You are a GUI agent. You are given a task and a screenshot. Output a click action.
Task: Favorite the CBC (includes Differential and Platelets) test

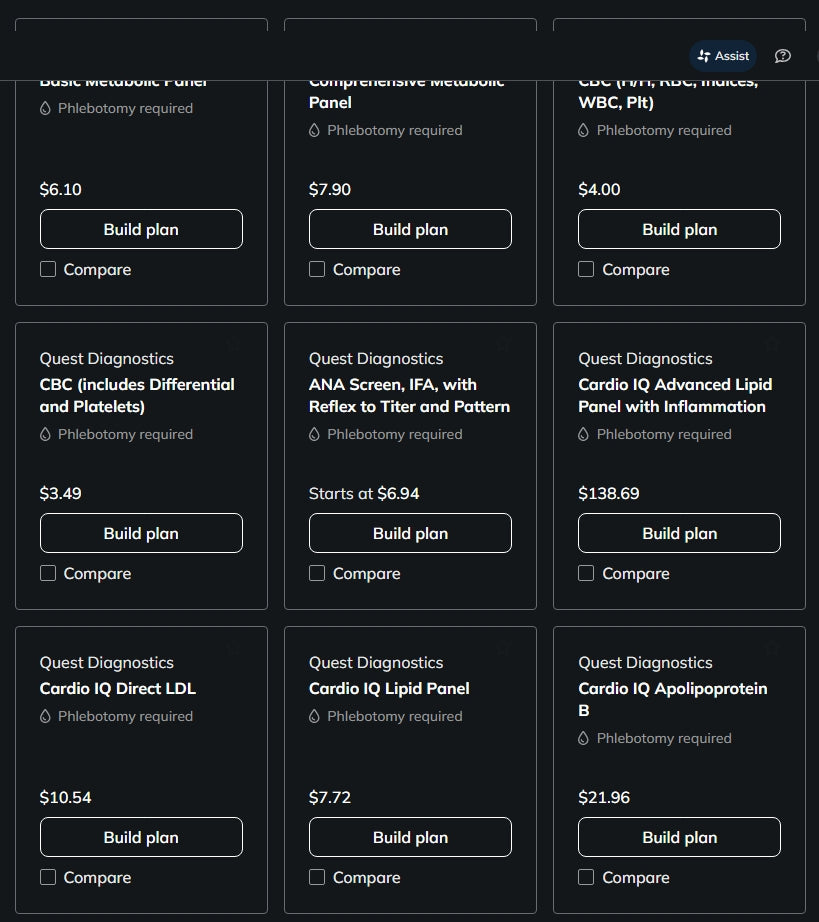click(233, 344)
